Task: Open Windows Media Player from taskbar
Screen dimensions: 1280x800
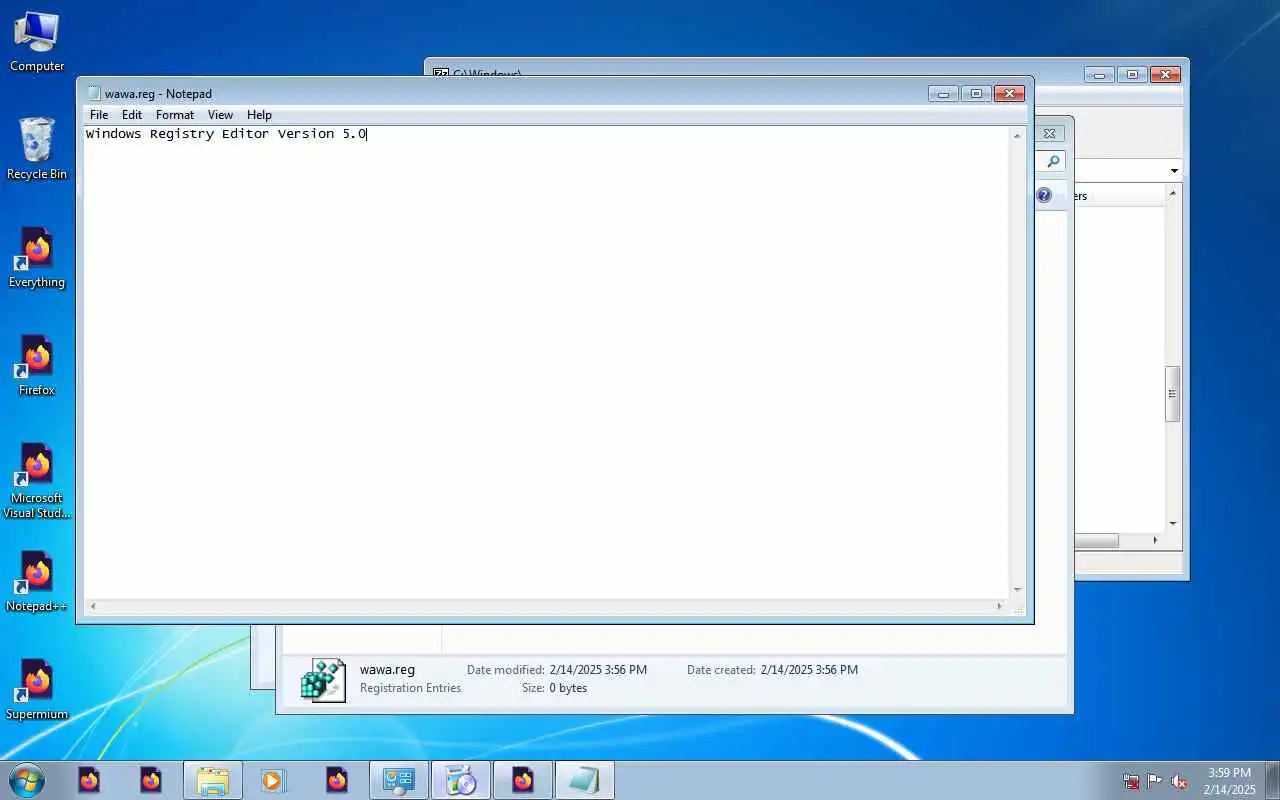Action: [x=274, y=780]
